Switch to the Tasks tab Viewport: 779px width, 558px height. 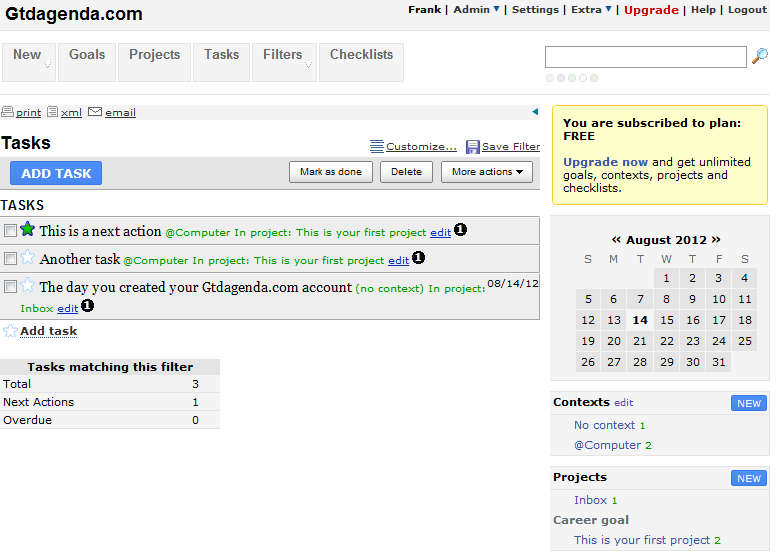222,62
